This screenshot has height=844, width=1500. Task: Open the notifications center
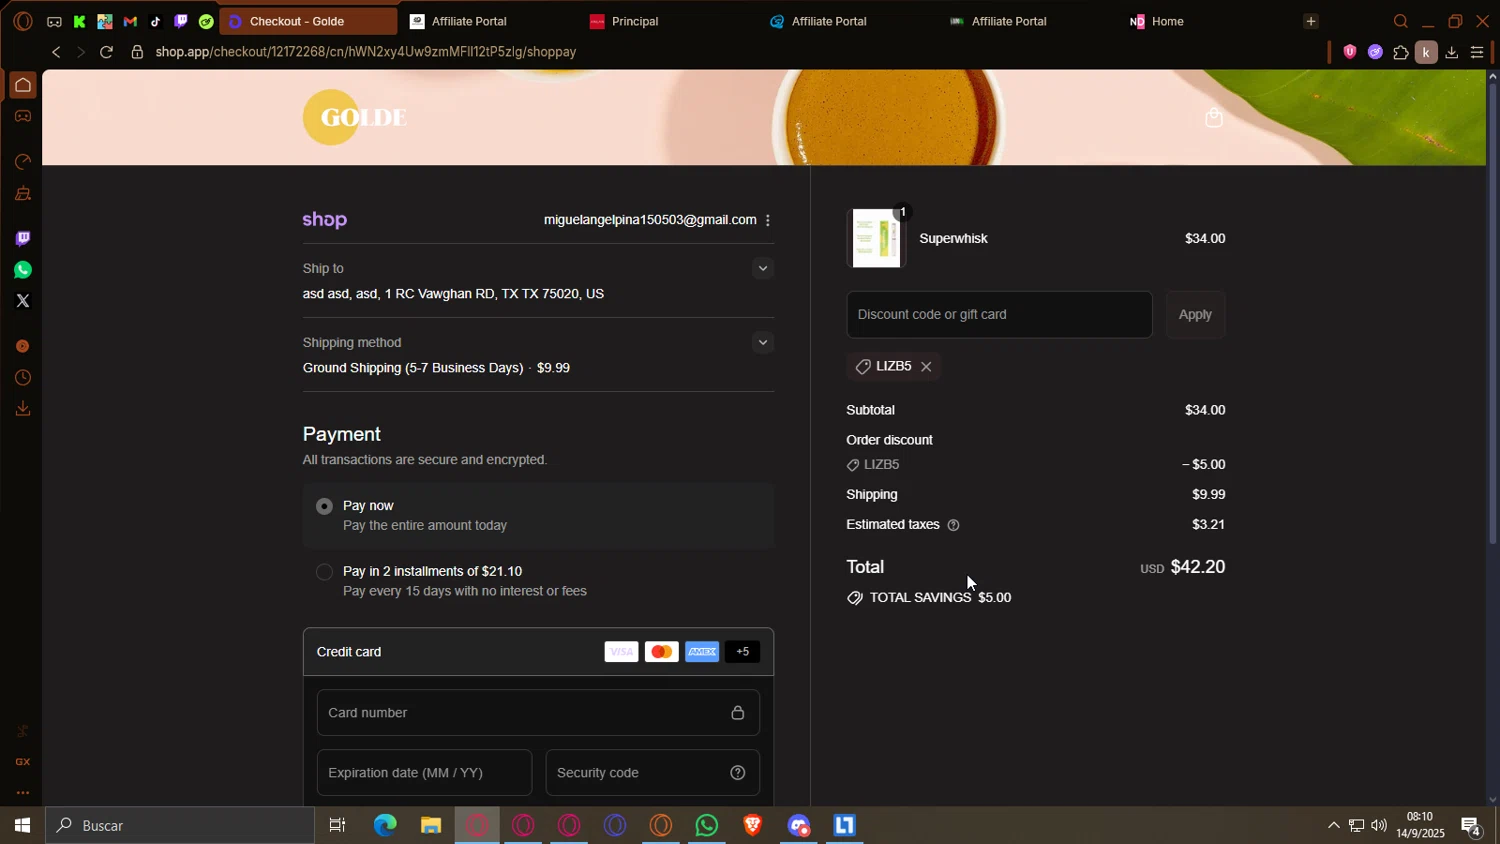[1471, 826]
